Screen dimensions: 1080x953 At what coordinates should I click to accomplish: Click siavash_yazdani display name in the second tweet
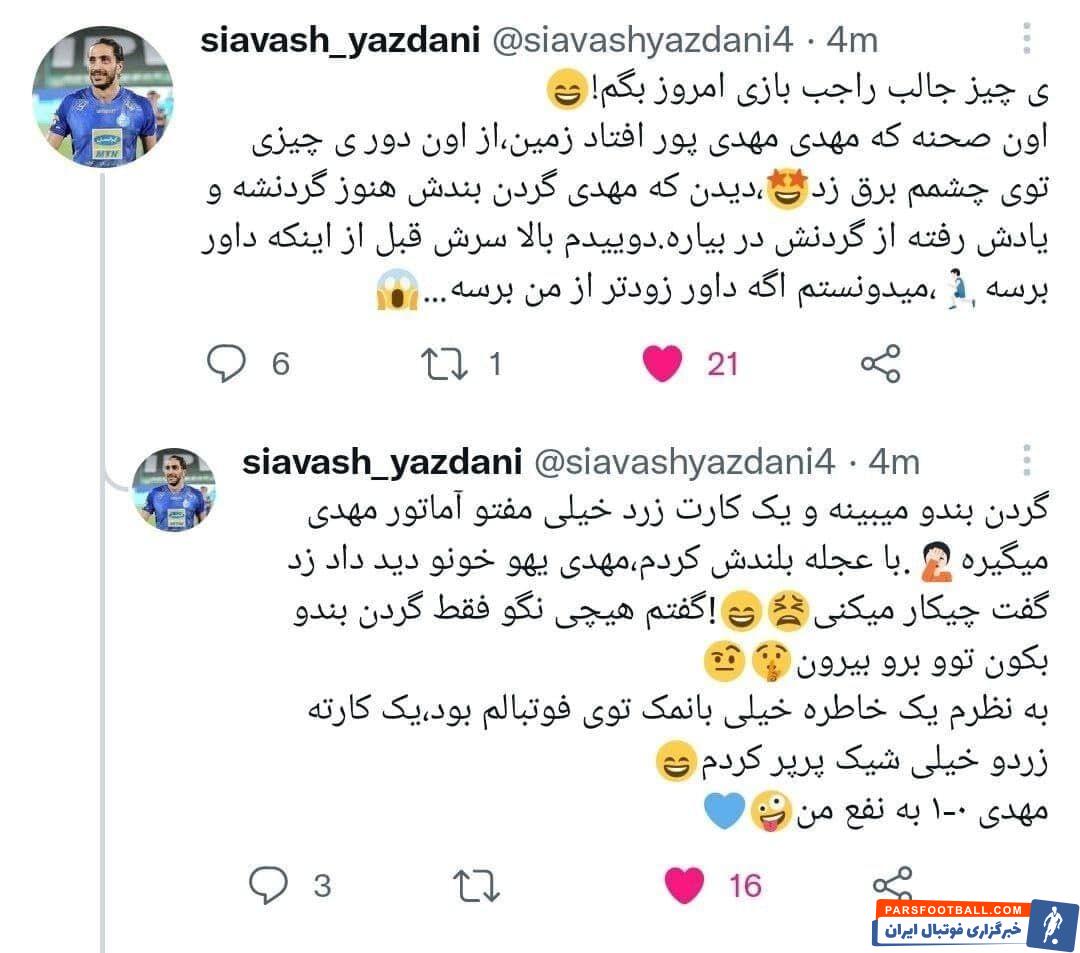point(382,461)
